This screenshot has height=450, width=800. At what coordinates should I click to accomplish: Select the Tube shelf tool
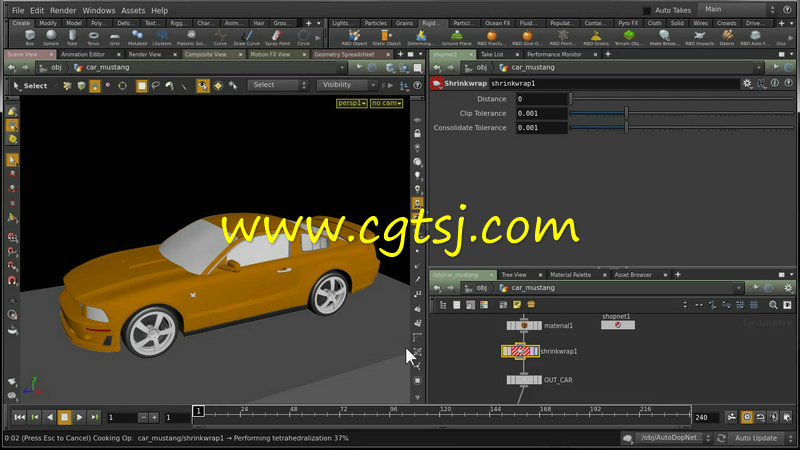tap(72, 37)
